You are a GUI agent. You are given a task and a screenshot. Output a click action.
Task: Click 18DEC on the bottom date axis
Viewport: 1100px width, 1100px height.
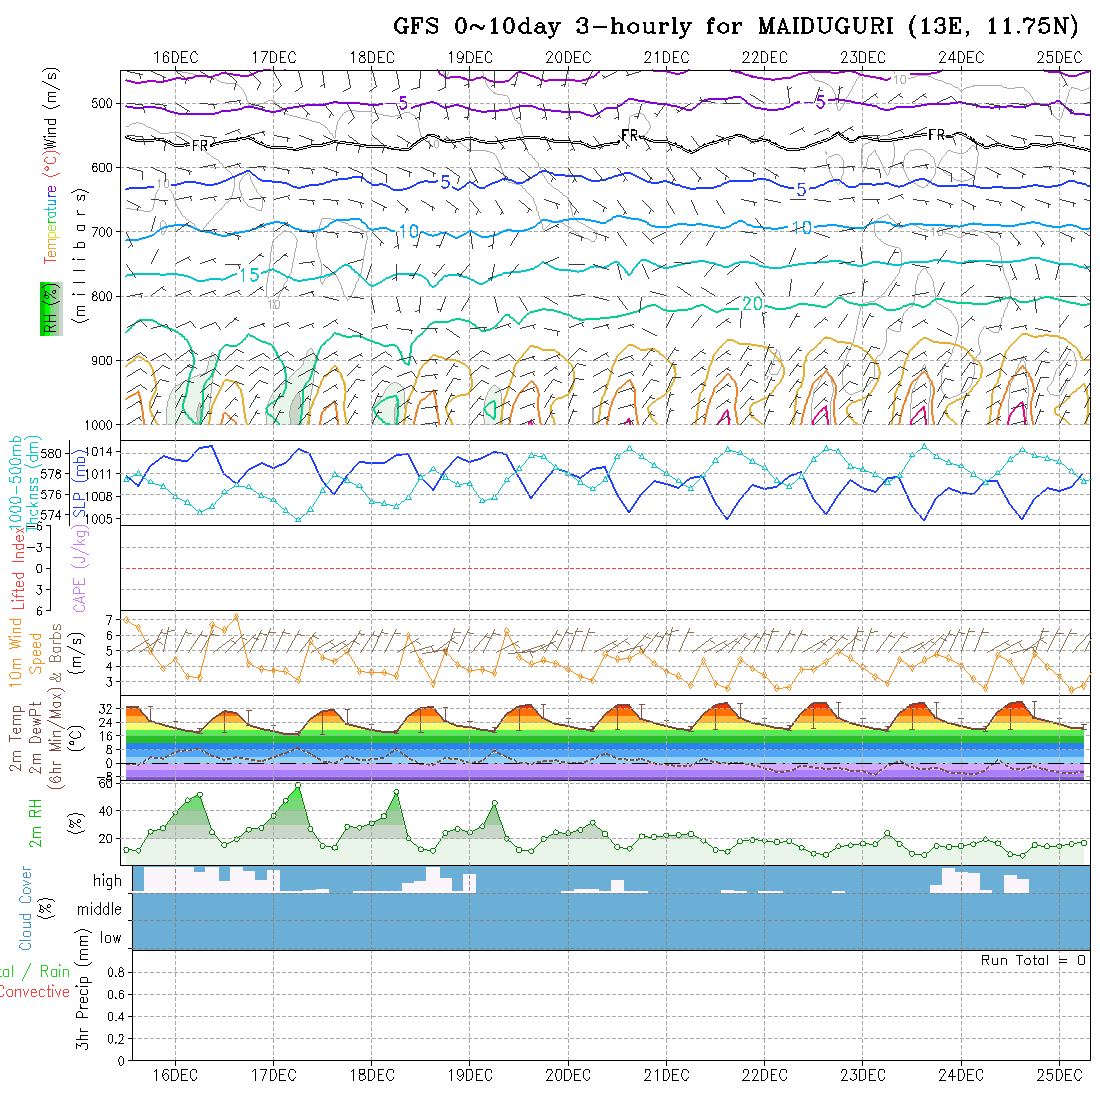tap(372, 1075)
